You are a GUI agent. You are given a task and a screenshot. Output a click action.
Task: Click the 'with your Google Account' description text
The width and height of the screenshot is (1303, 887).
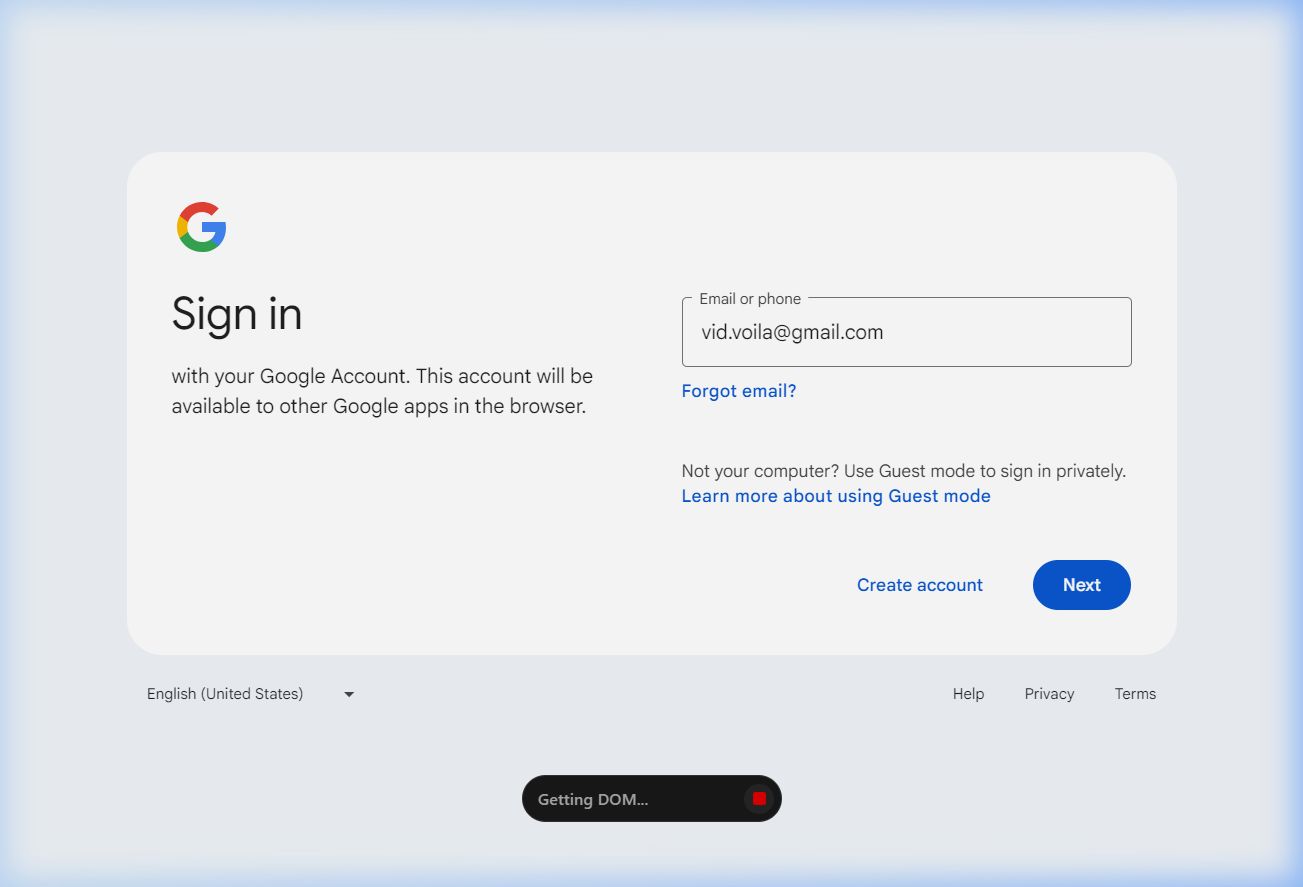tap(382, 377)
